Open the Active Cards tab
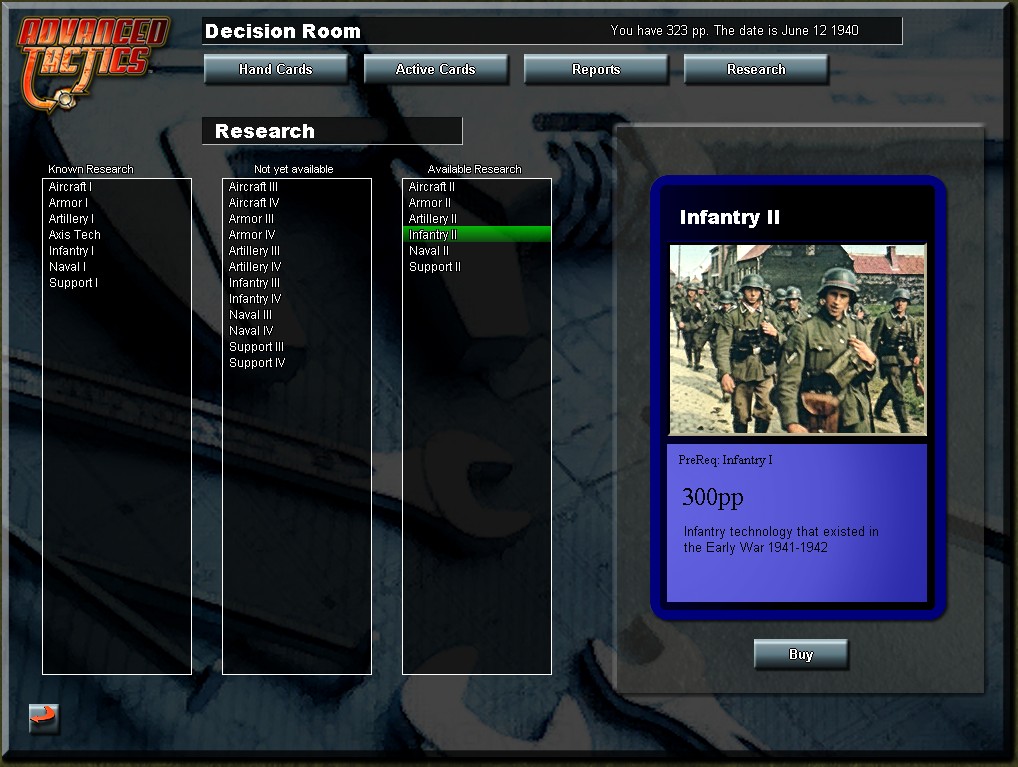The height and width of the screenshot is (767, 1018). [436, 69]
